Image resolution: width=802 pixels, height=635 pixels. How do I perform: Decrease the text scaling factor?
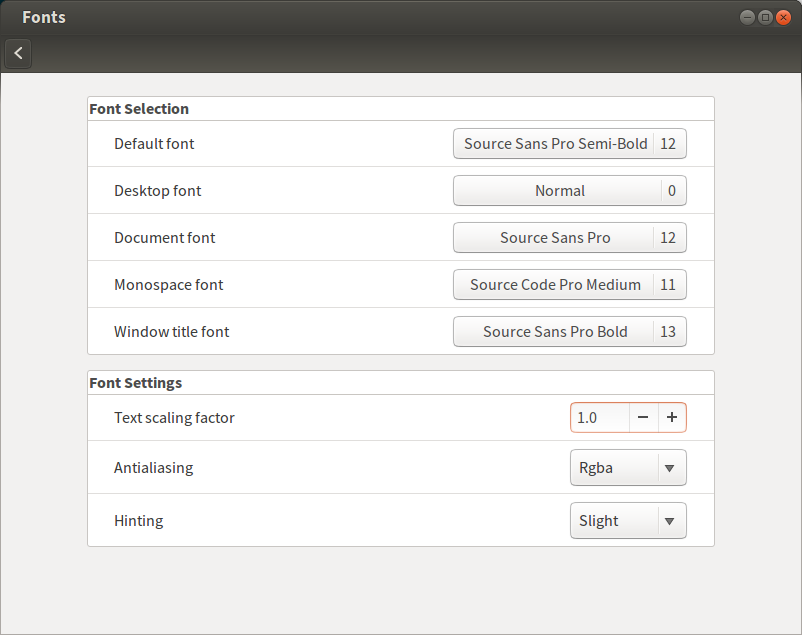click(x=643, y=418)
